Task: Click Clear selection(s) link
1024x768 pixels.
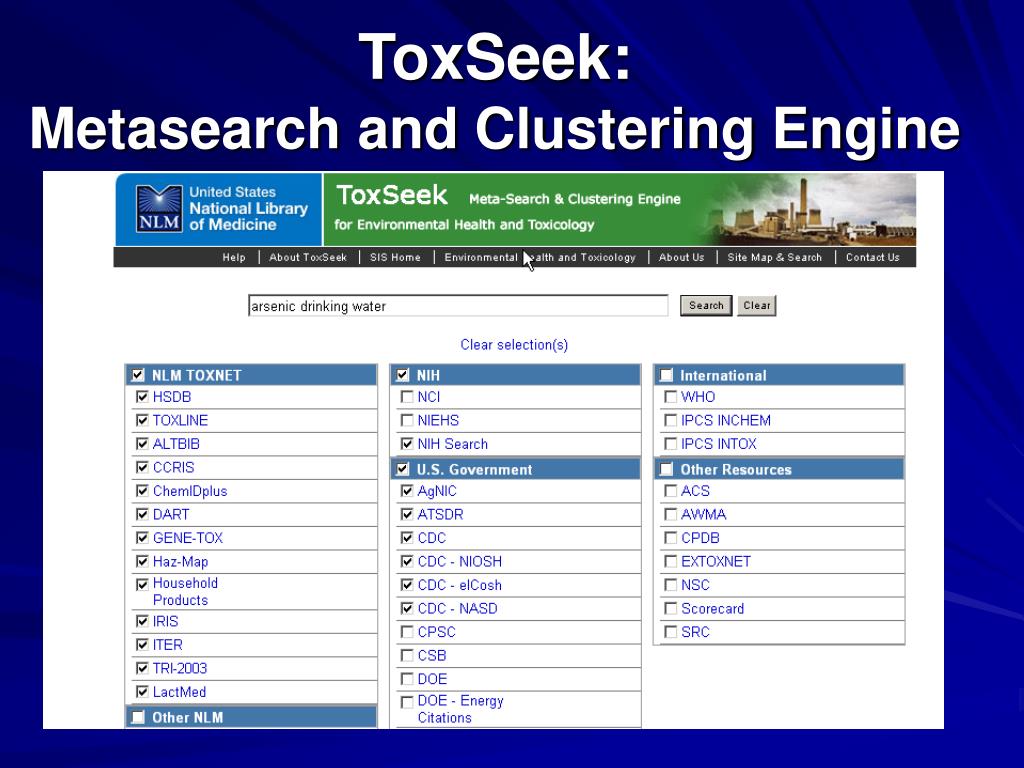Action: 514,345
